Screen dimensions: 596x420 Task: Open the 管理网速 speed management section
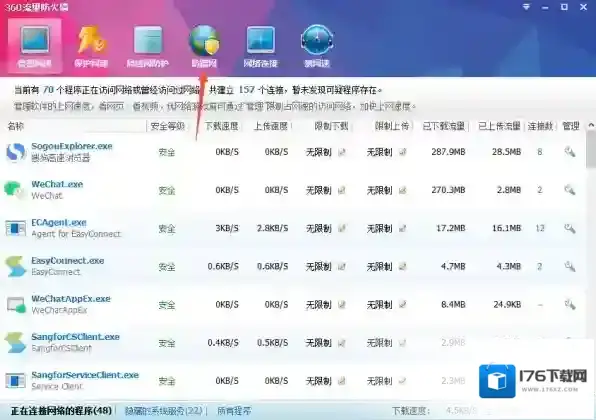click(x=35, y=46)
